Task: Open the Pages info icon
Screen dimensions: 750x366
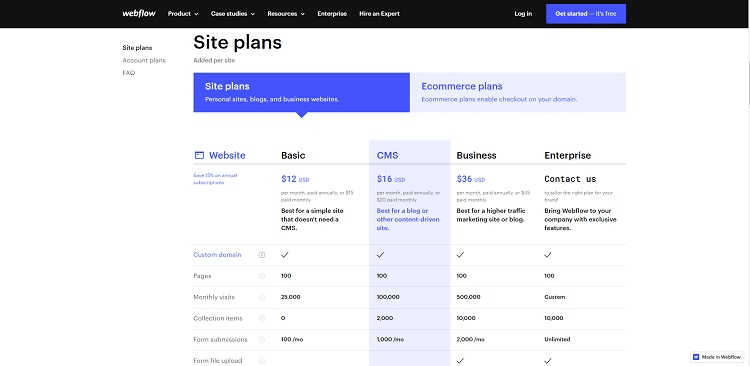Action: coord(262,276)
